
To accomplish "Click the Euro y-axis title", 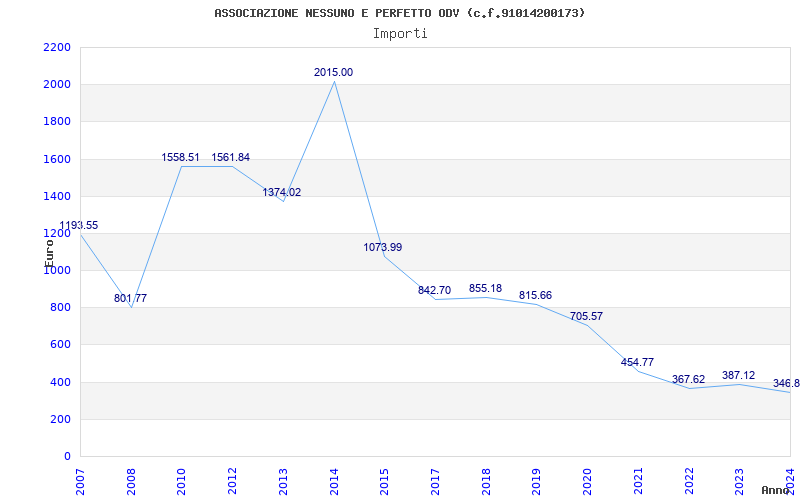I will tap(49, 253).
